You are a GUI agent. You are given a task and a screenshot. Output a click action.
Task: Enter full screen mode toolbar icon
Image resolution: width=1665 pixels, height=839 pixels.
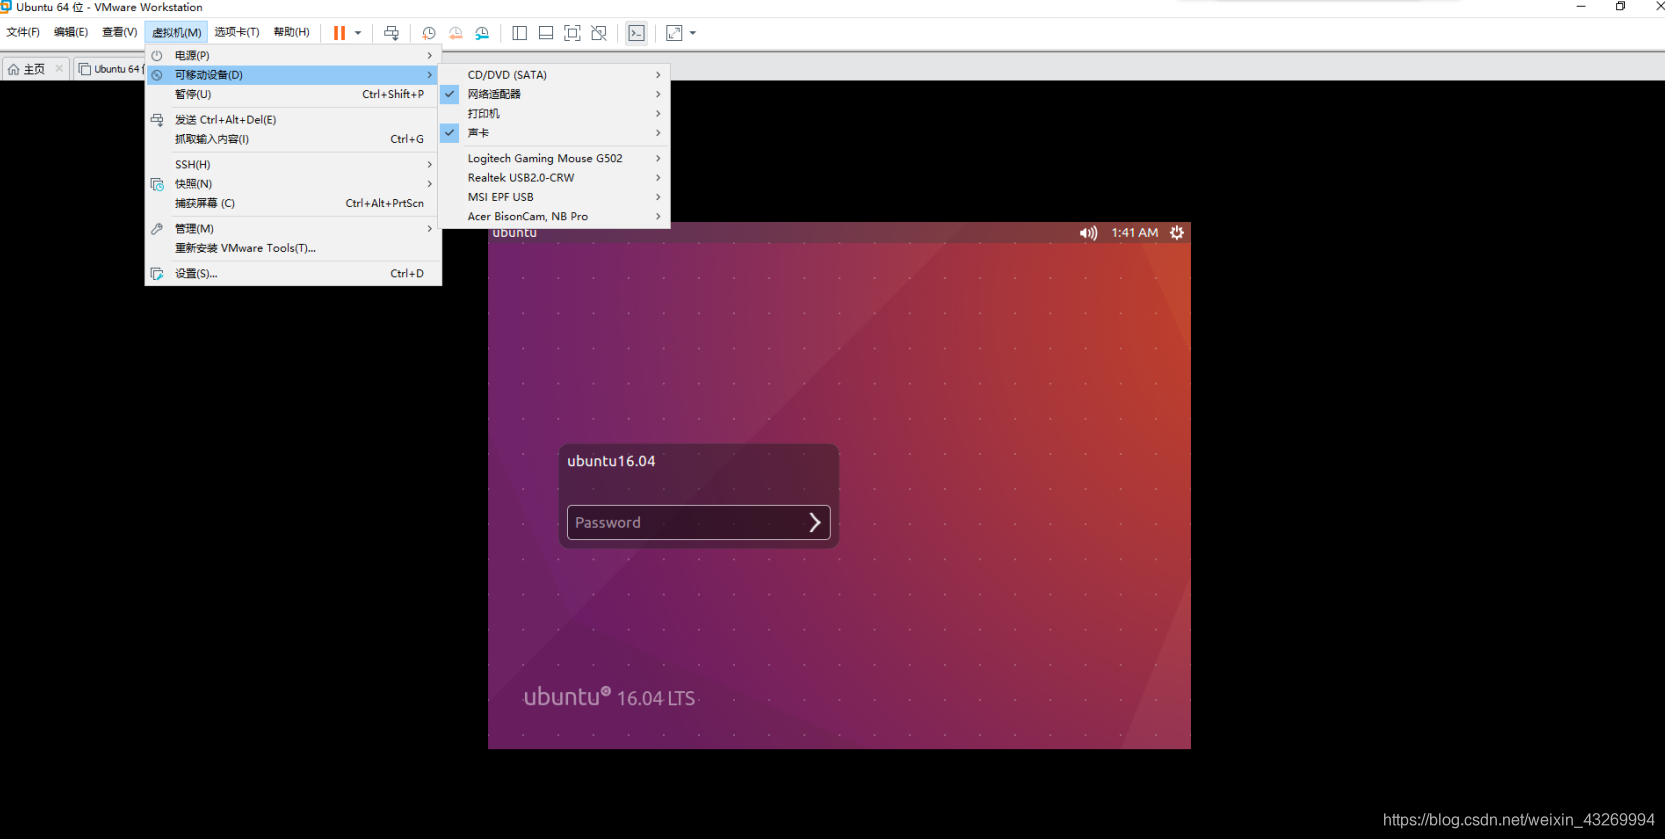pyautogui.click(x=572, y=33)
